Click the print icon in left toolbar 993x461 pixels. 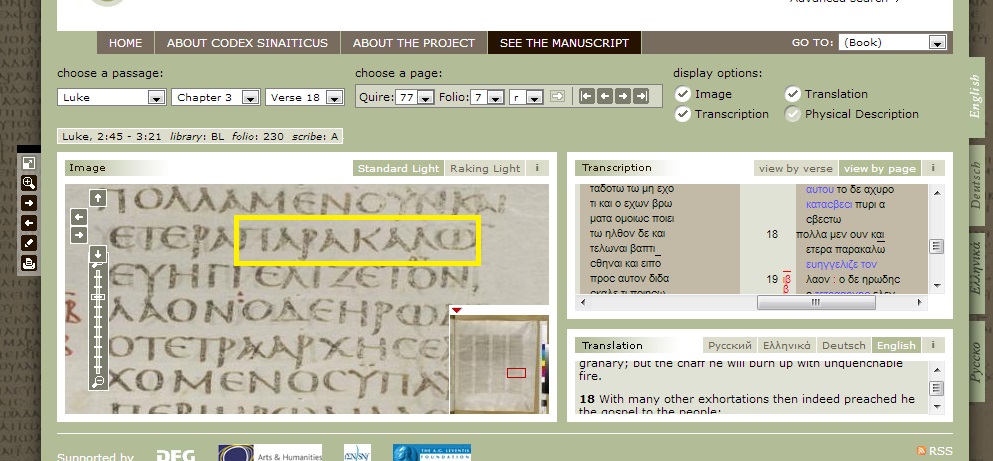point(28,263)
